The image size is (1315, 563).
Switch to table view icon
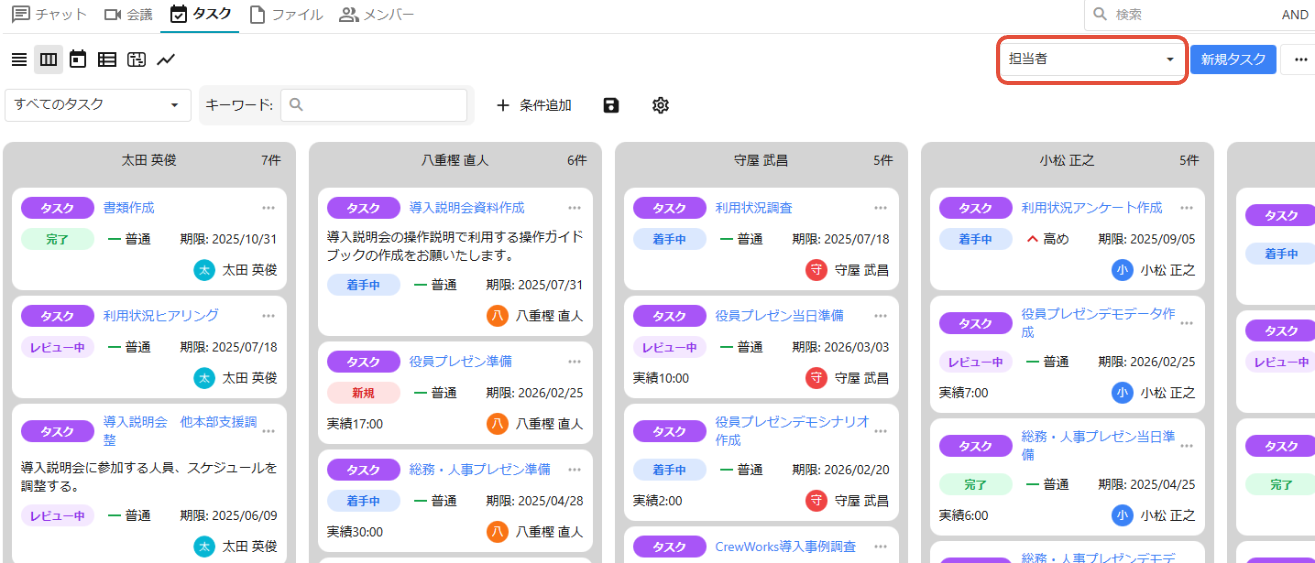point(107,59)
